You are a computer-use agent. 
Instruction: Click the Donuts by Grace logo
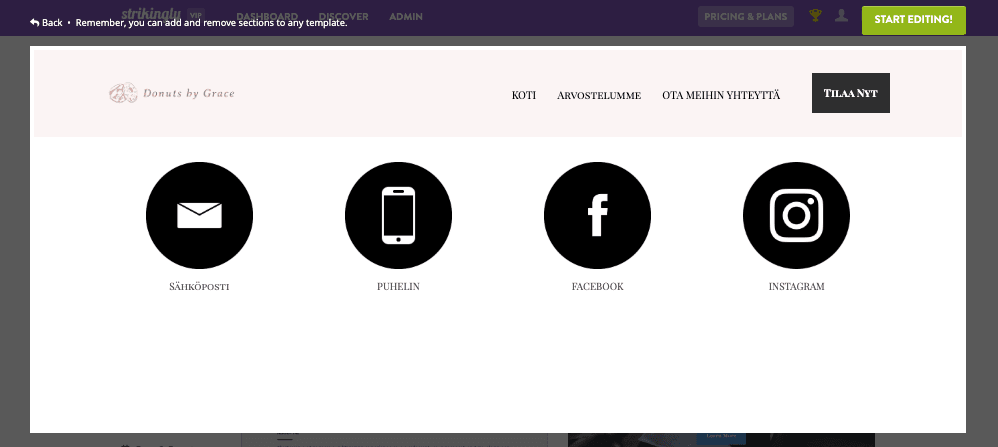pyautogui.click(x=172, y=93)
